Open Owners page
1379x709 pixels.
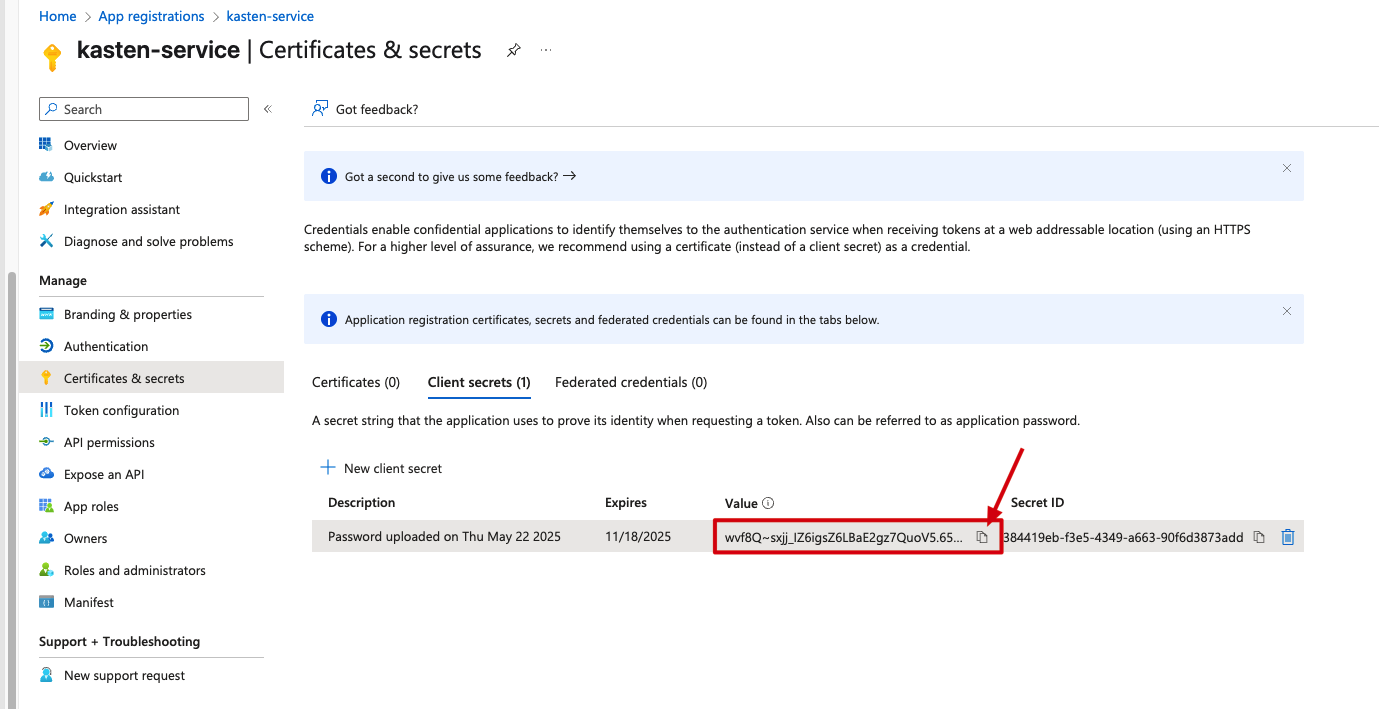85,538
